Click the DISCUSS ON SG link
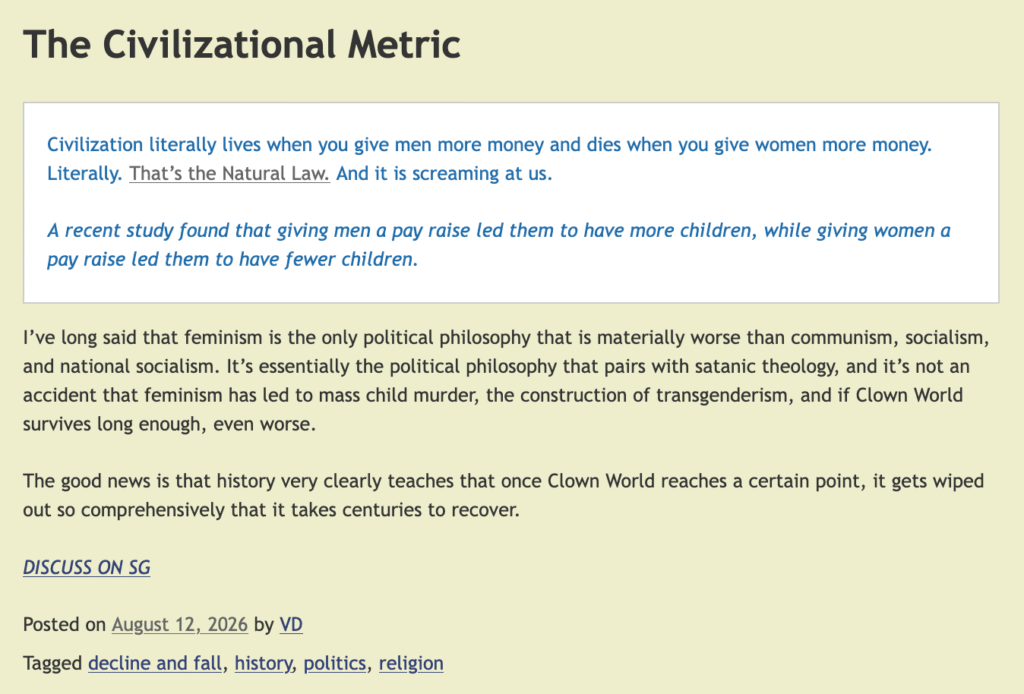Image resolution: width=1024 pixels, height=694 pixels. (87, 567)
